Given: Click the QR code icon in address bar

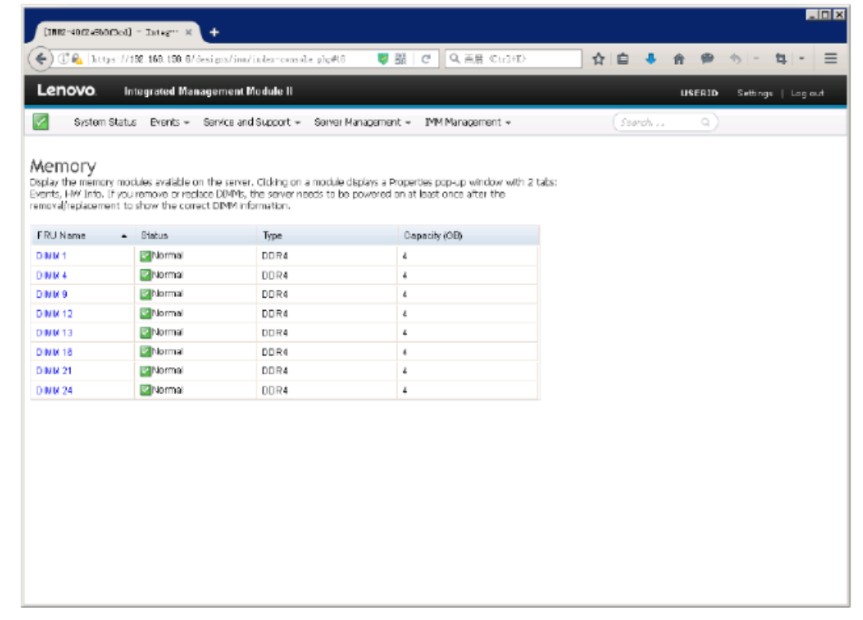Looking at the screenshot, I should [x=401, y=59].
